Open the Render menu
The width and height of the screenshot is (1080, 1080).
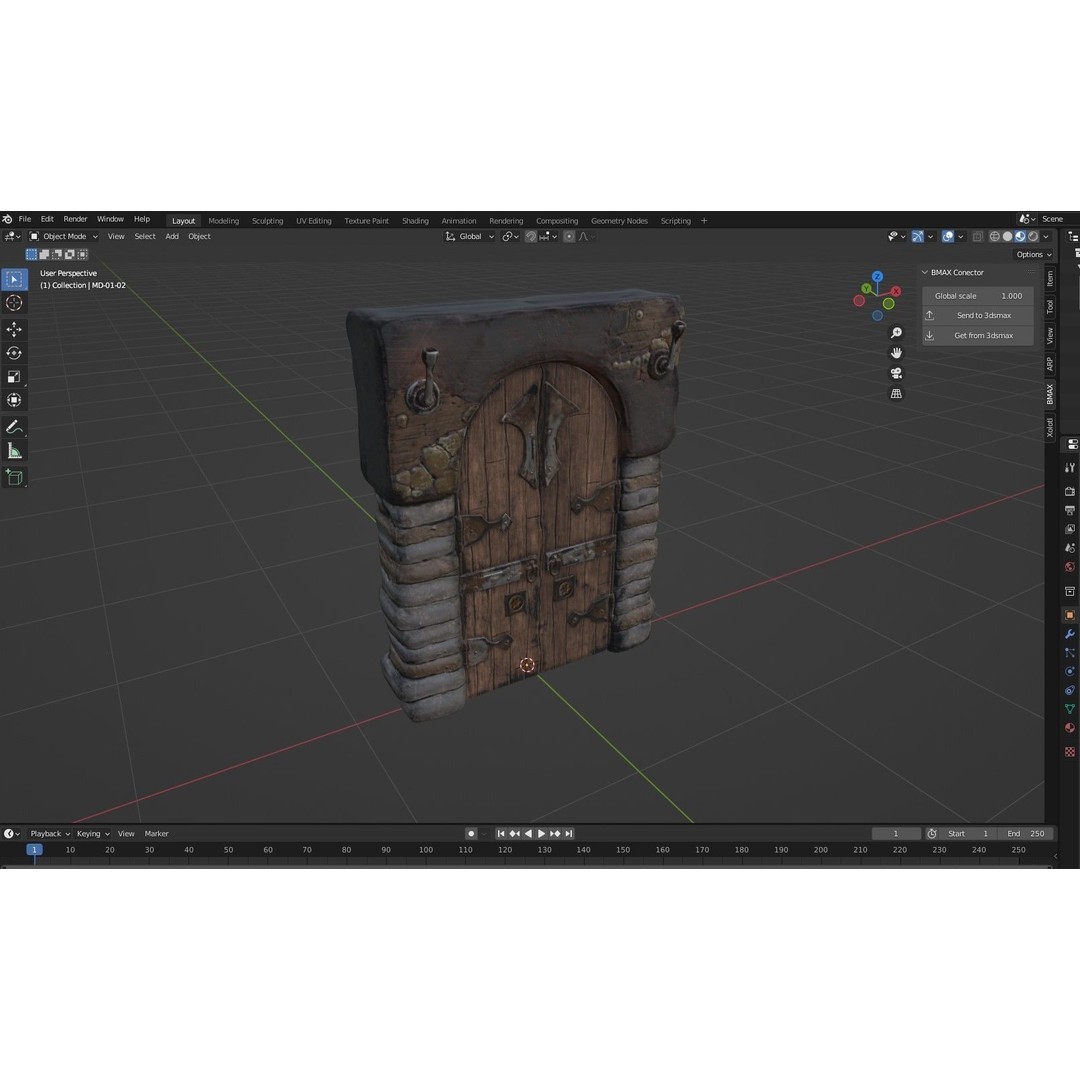(75, 218)
